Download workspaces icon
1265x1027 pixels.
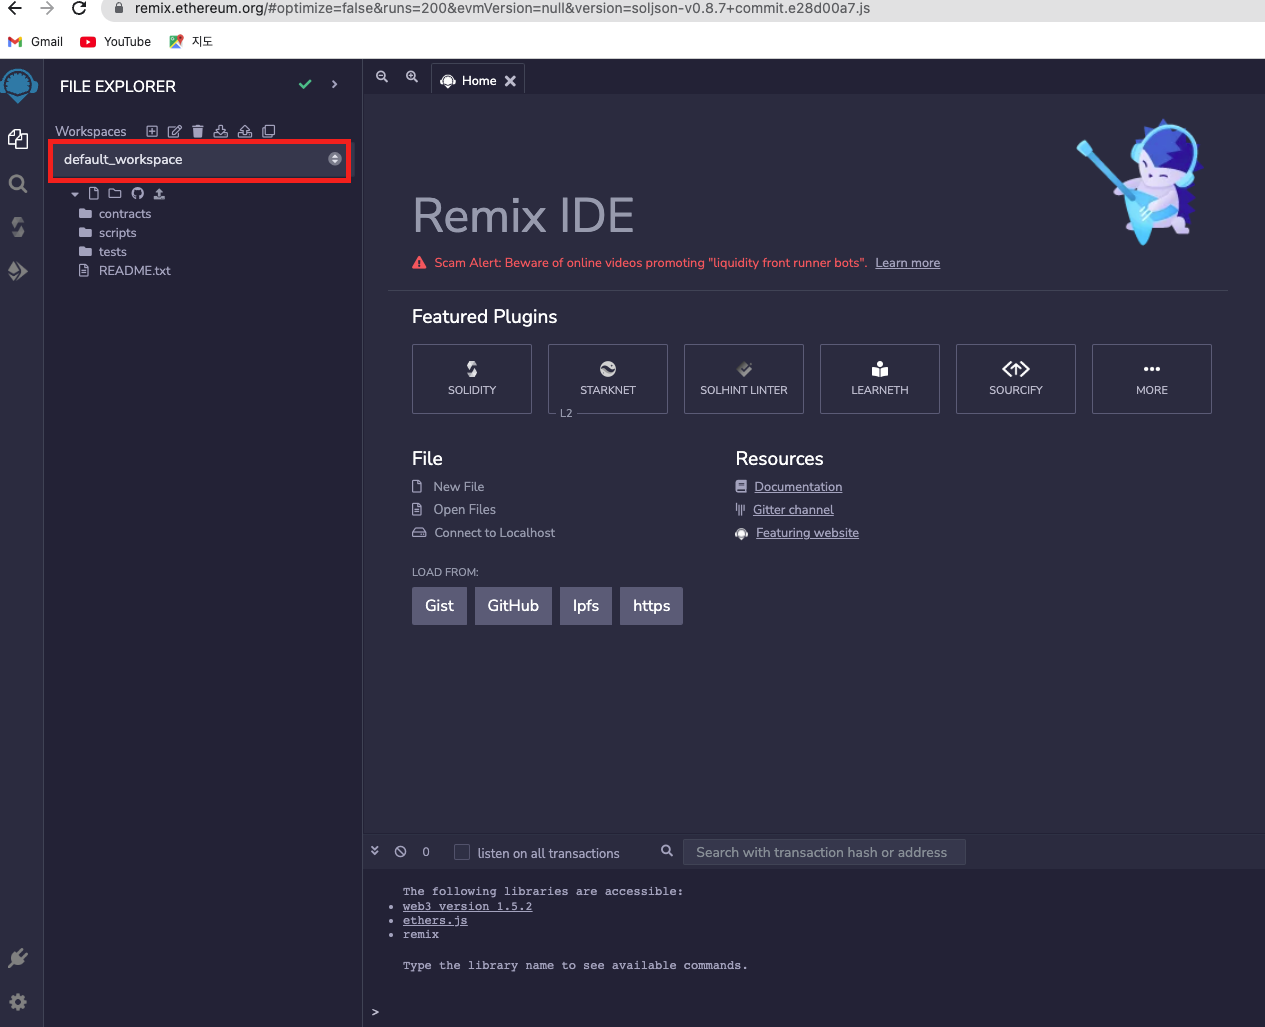(x=221, y=131)
